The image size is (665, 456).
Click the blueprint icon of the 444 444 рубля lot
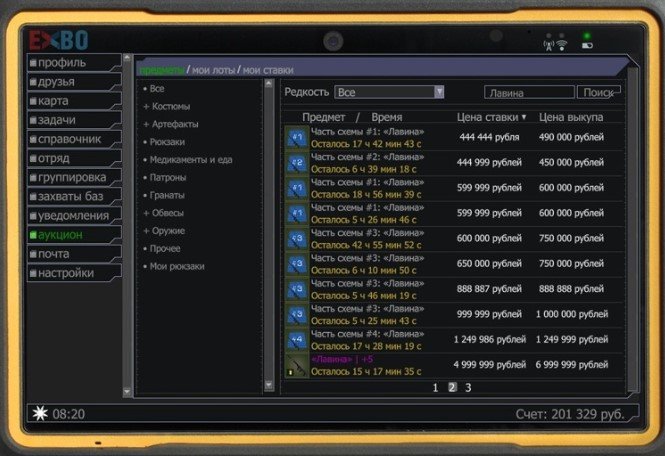(297, 138)
